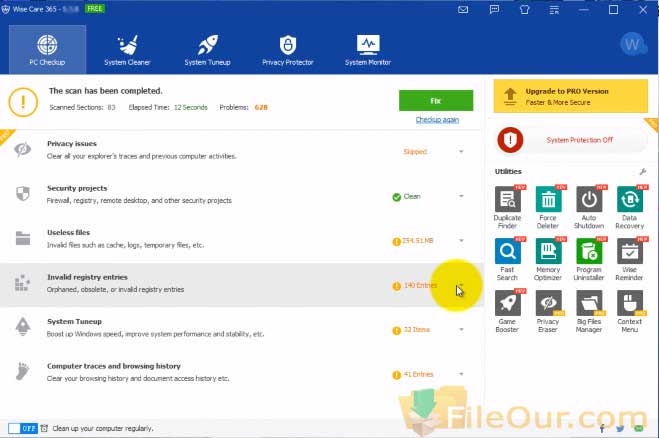Select the Invalid registry entries heading

point(87,277)
